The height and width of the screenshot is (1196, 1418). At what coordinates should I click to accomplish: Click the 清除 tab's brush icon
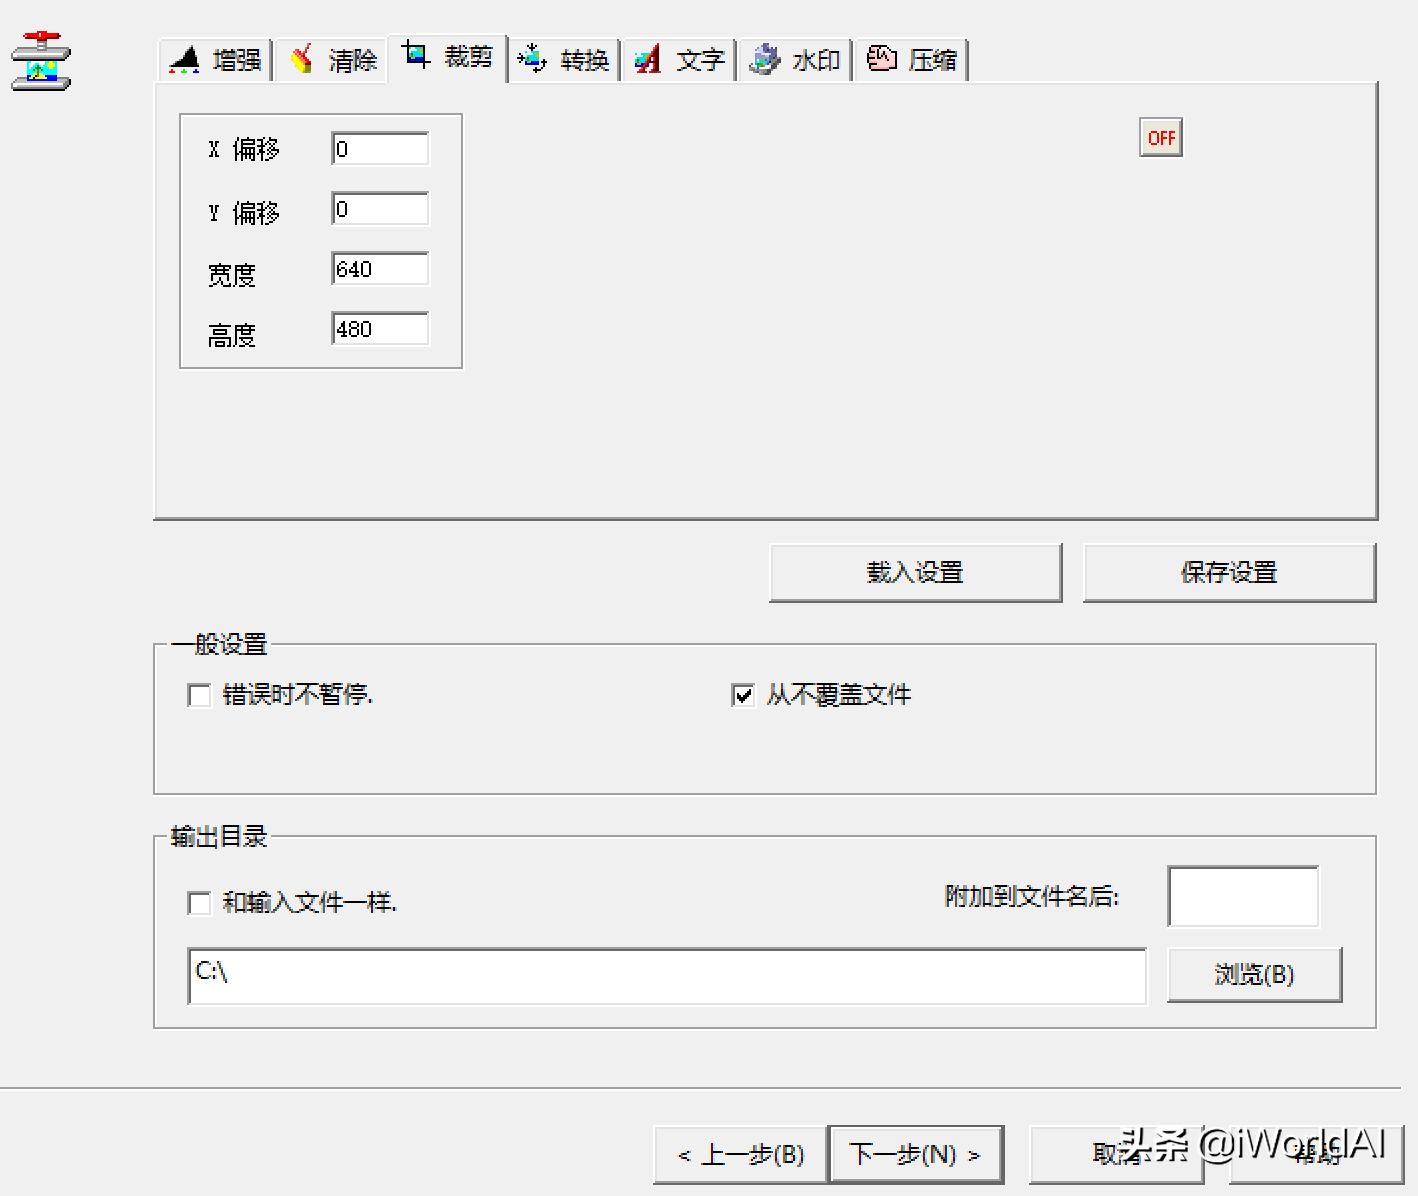301,59
